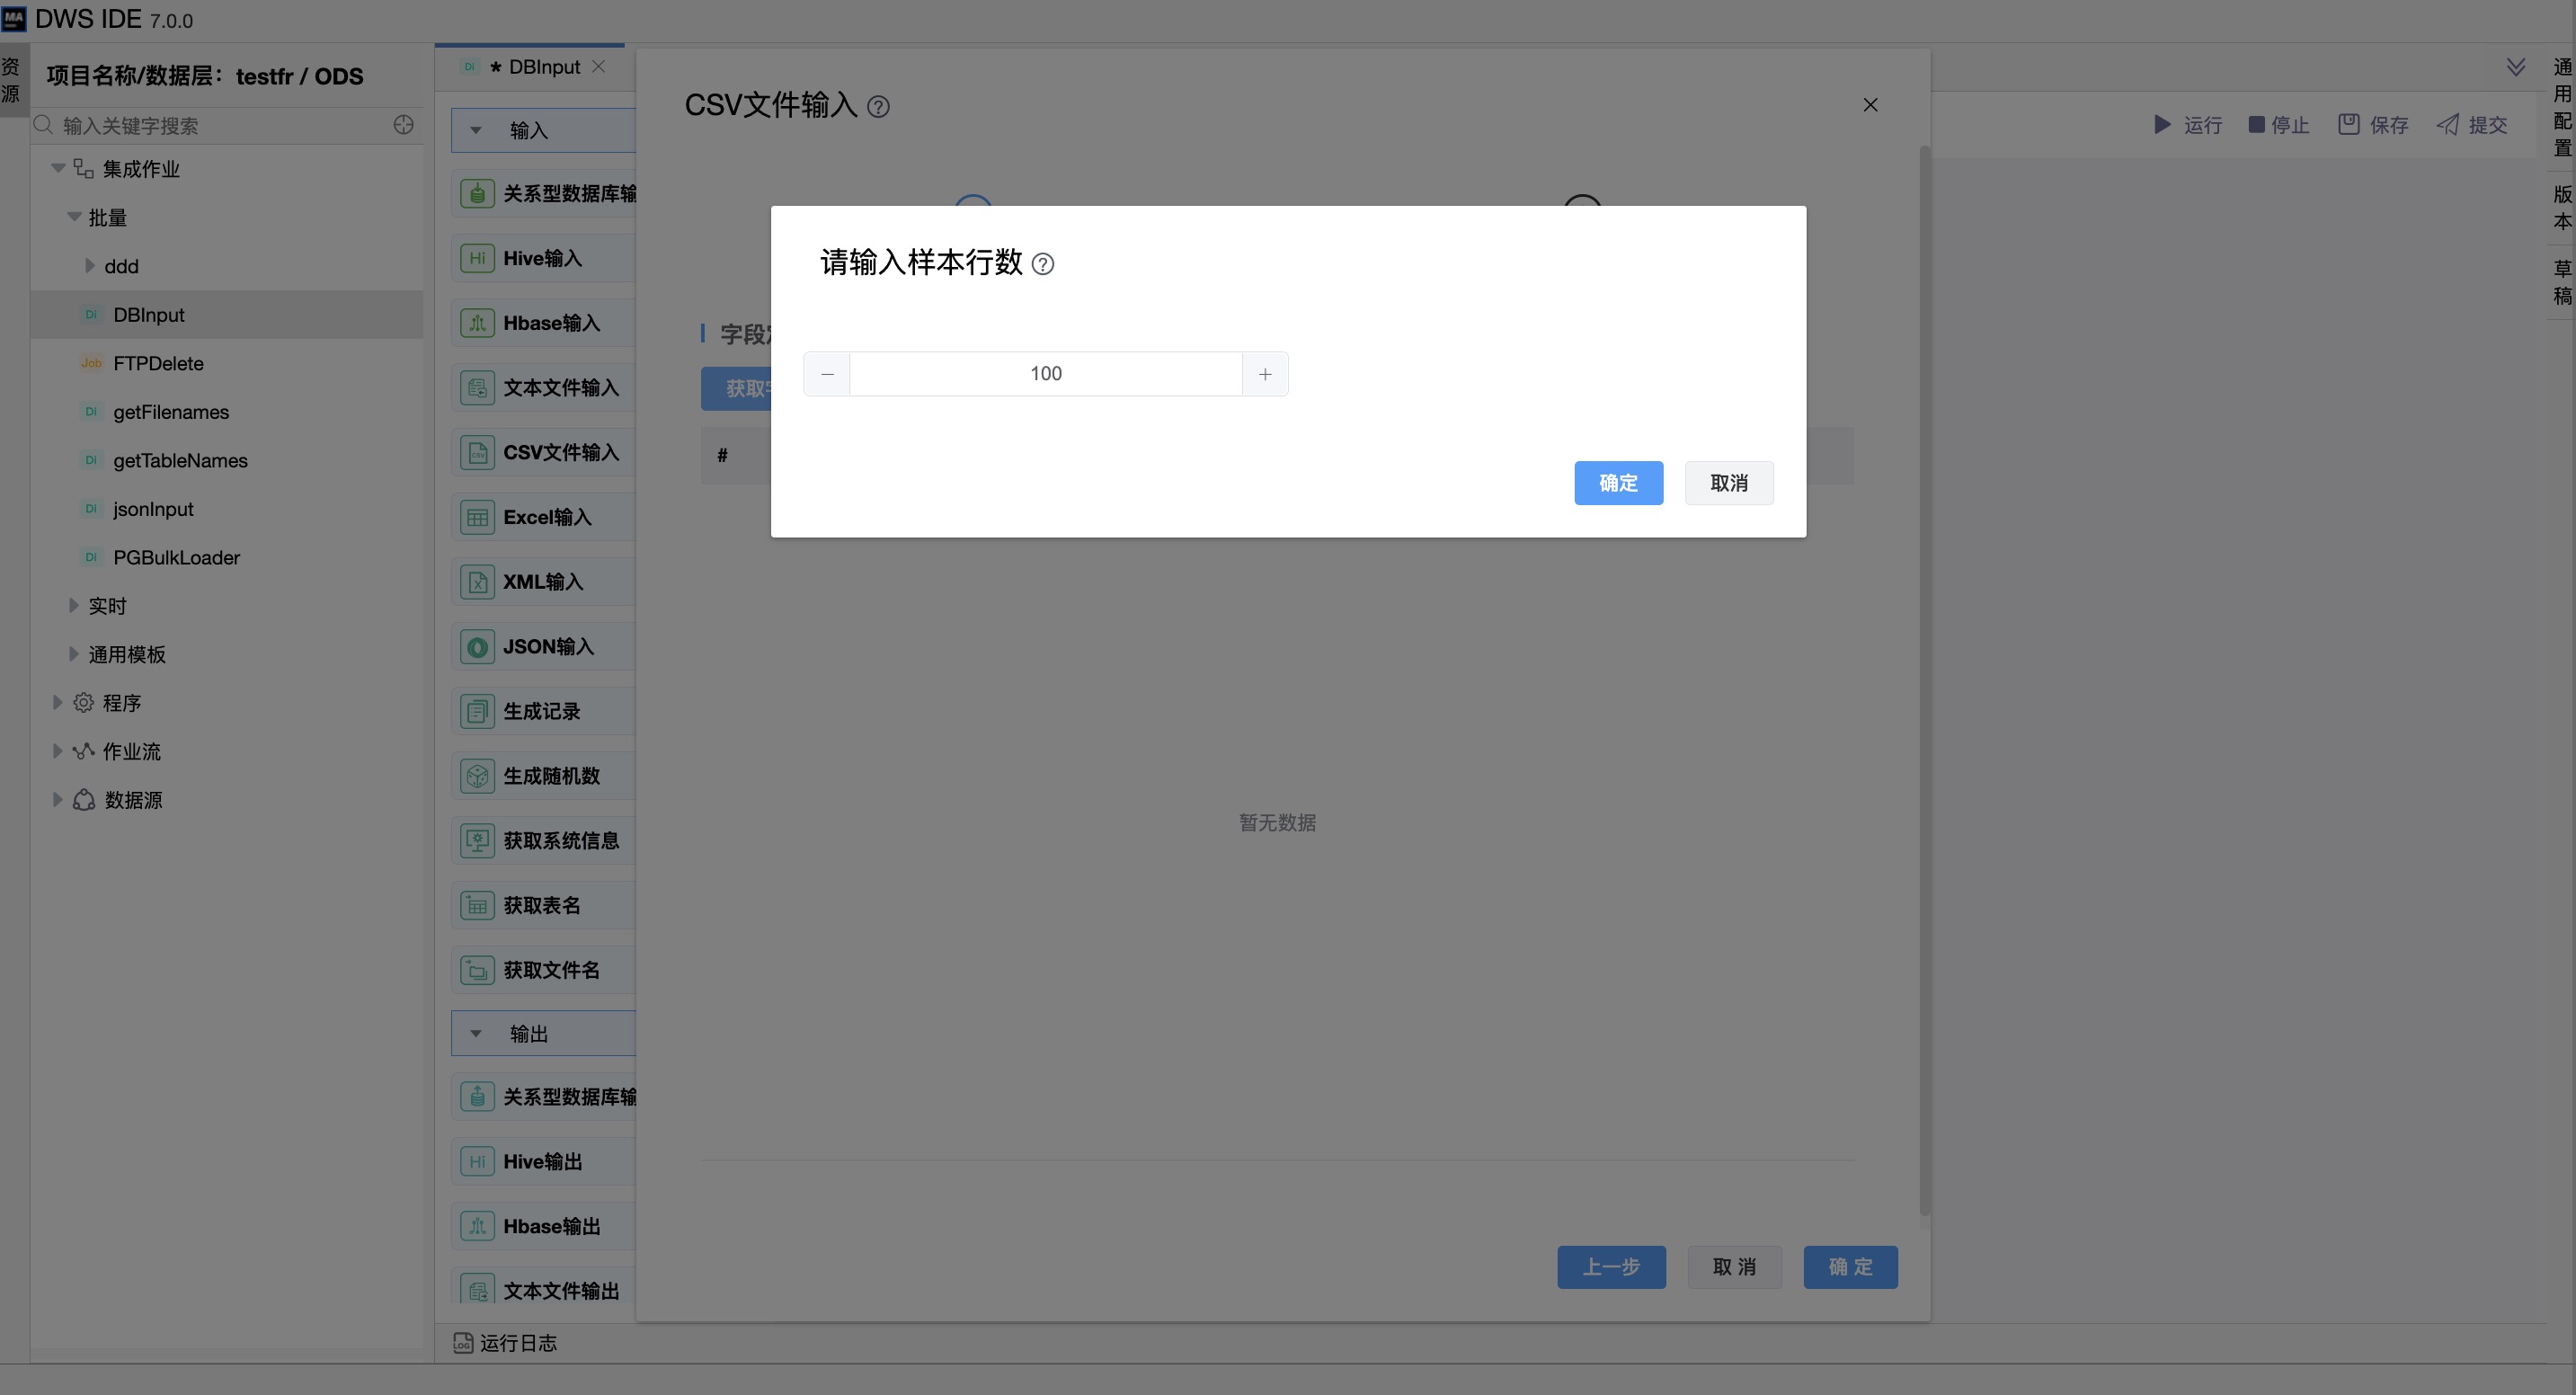Click the locate target icon next to search box

click(403, 125)
